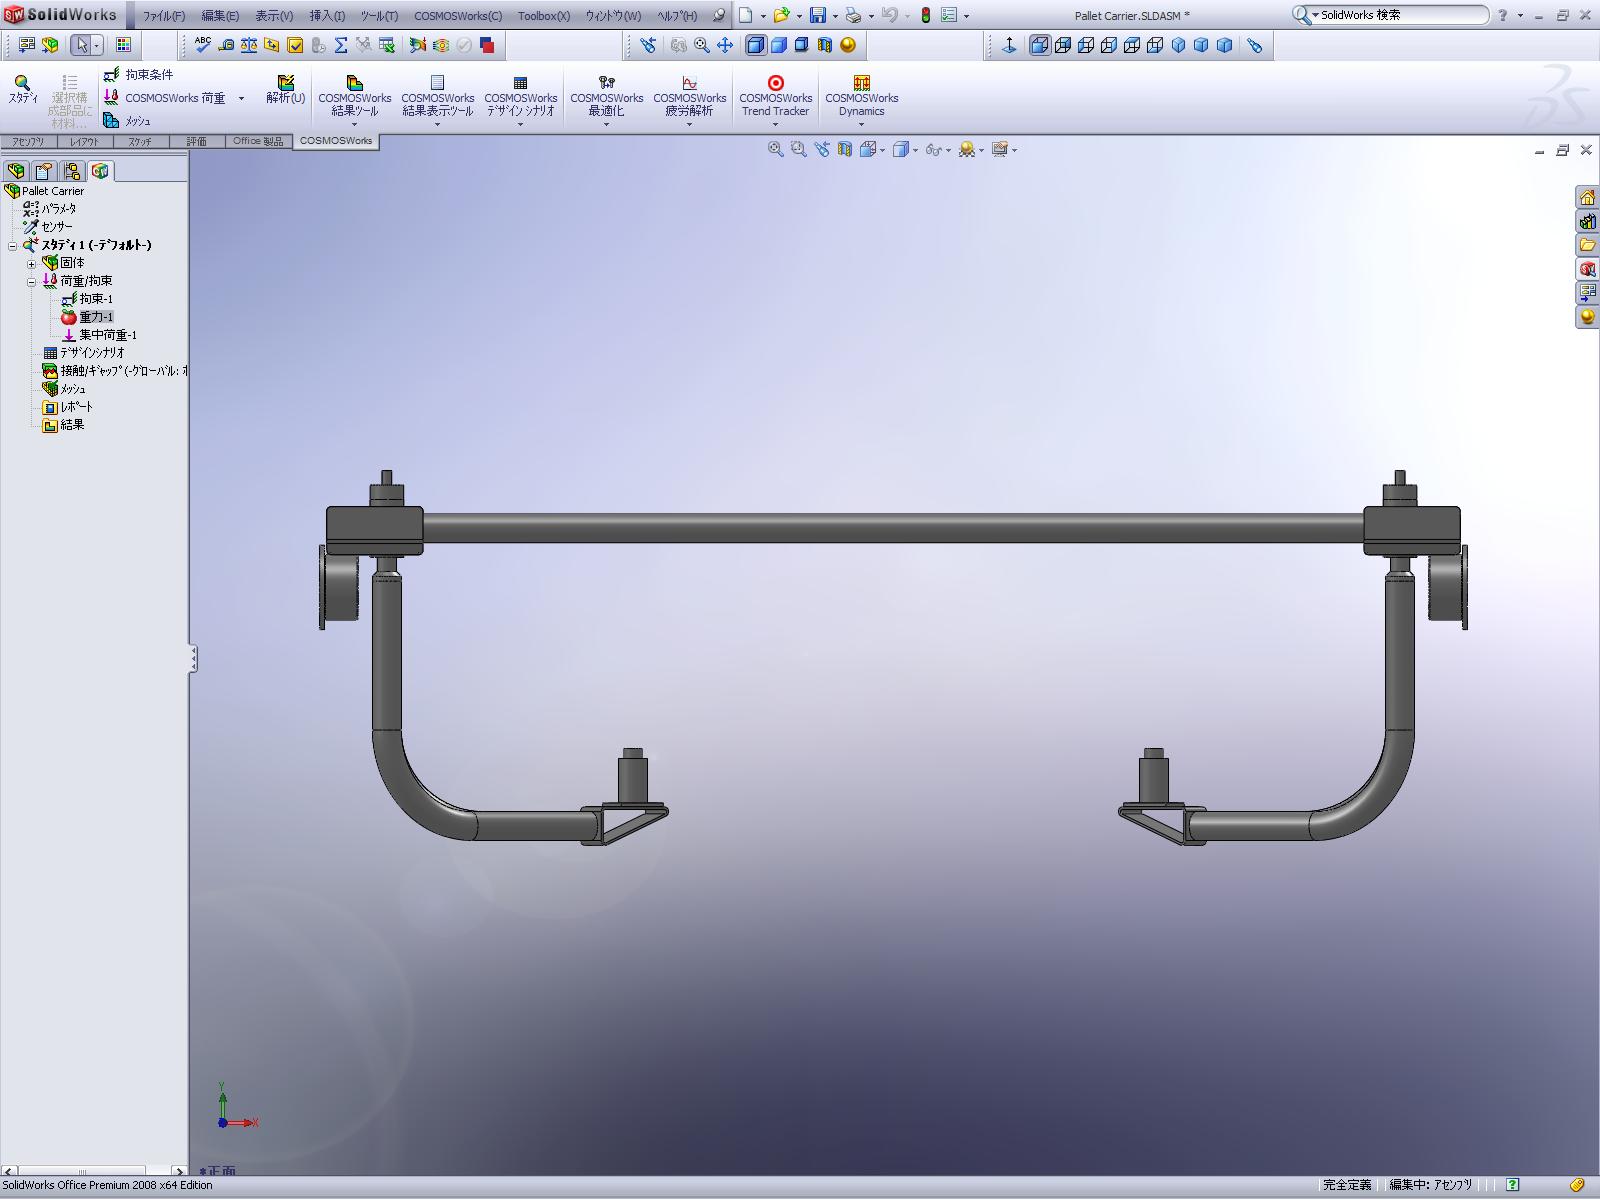This screenshot has width=1600, height=1200.
Task: Click the メッシュ (Mesh) ribbon button
Action: pos(127,121)
